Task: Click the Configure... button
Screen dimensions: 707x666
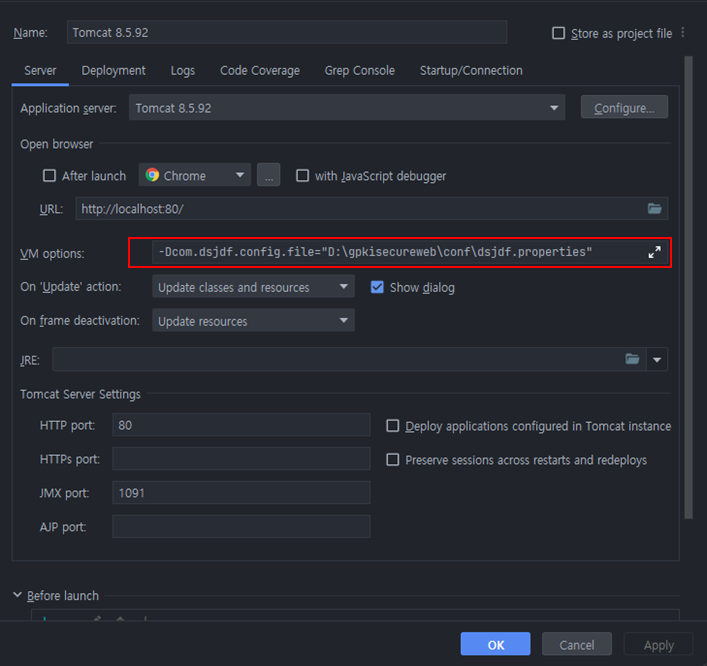Action: (x=624, y=108)
